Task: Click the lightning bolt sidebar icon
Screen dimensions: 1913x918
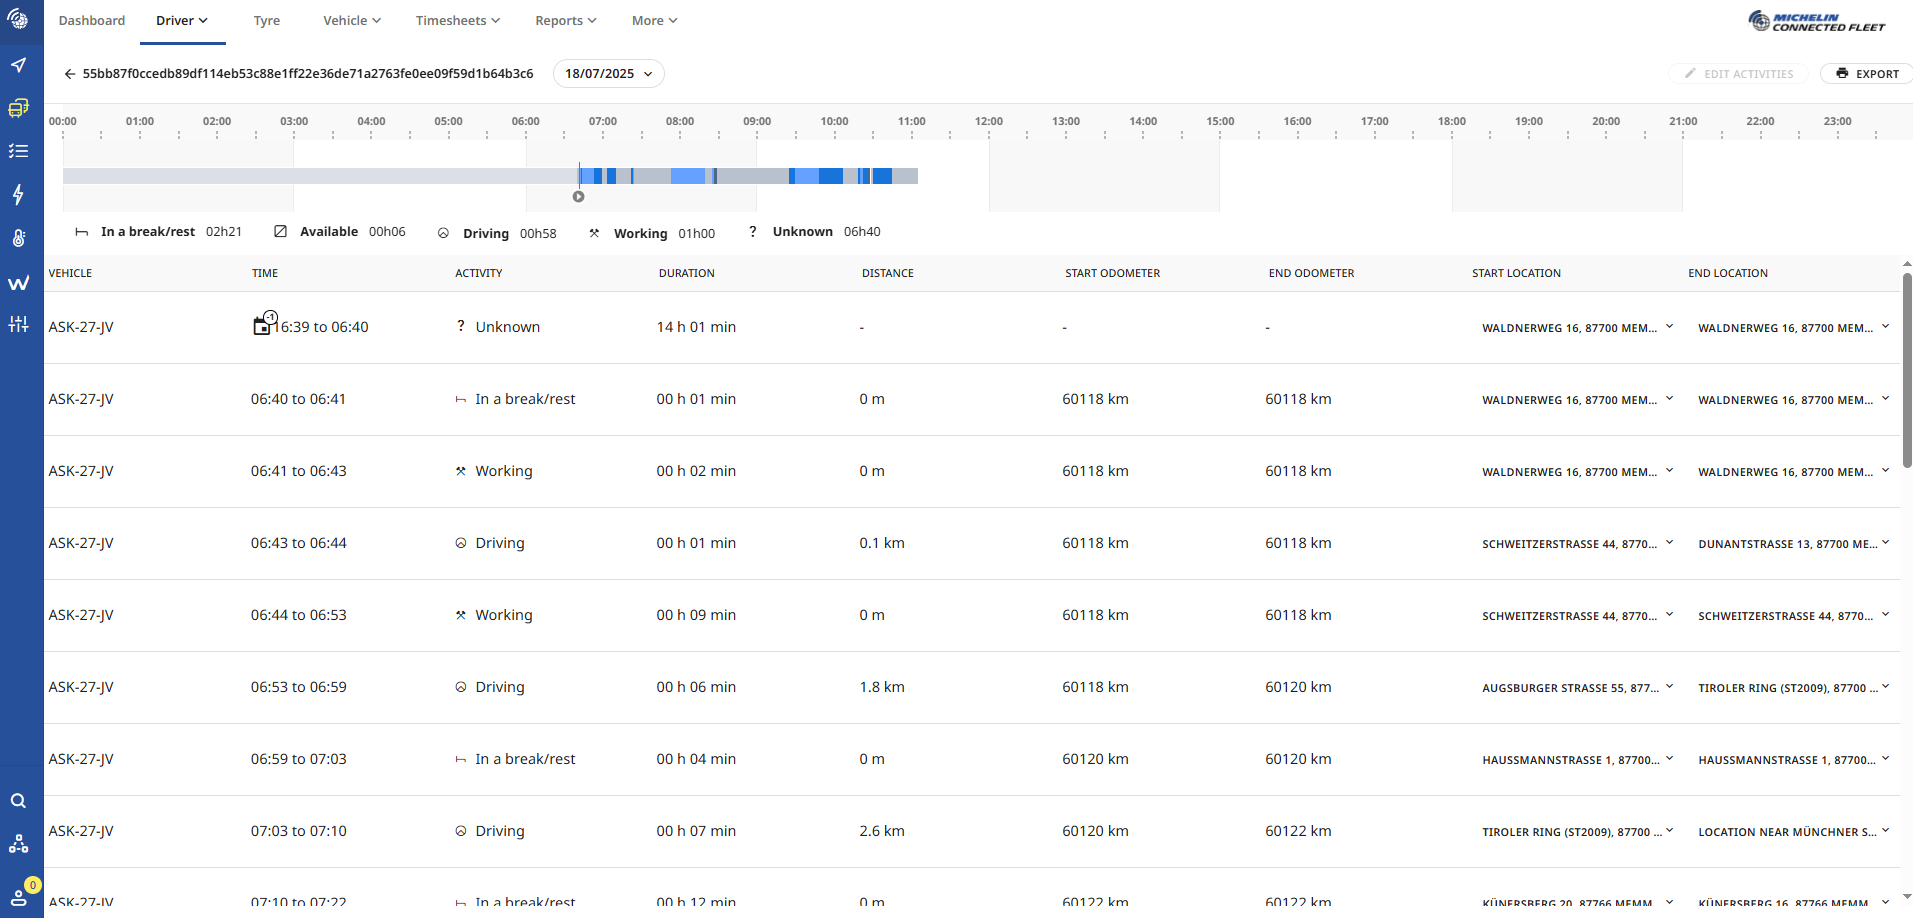Action: [x=19, y=195]
